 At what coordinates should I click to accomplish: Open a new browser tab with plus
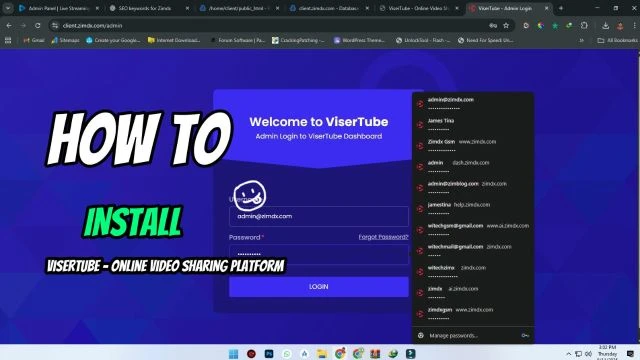(561, 8)
